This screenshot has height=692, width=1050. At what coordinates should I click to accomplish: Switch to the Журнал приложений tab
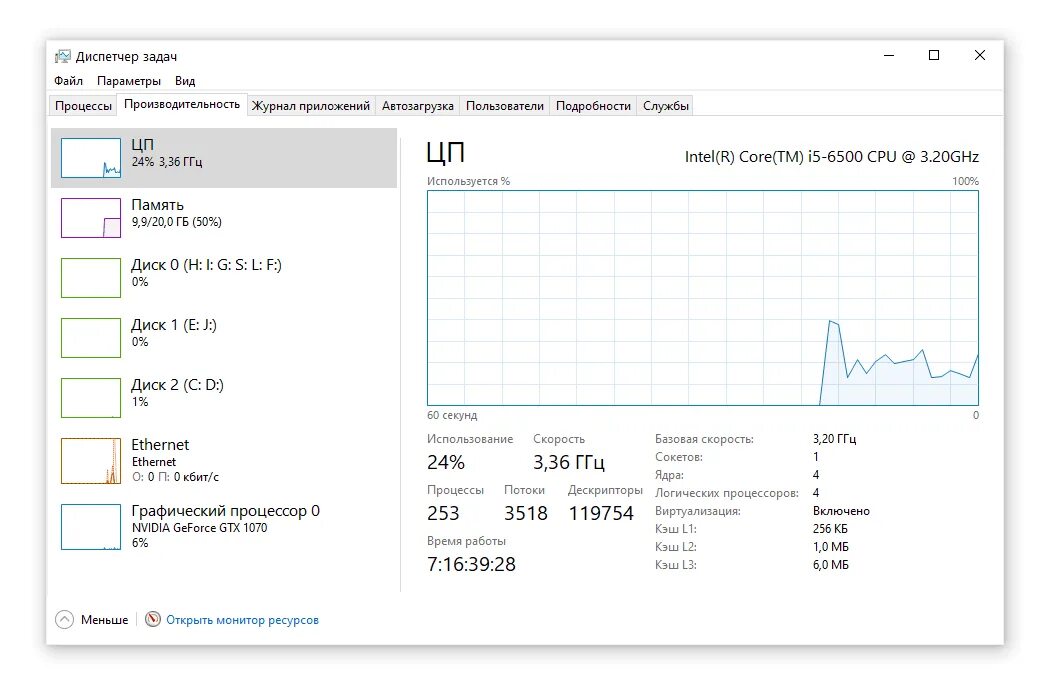click(311, 106)
